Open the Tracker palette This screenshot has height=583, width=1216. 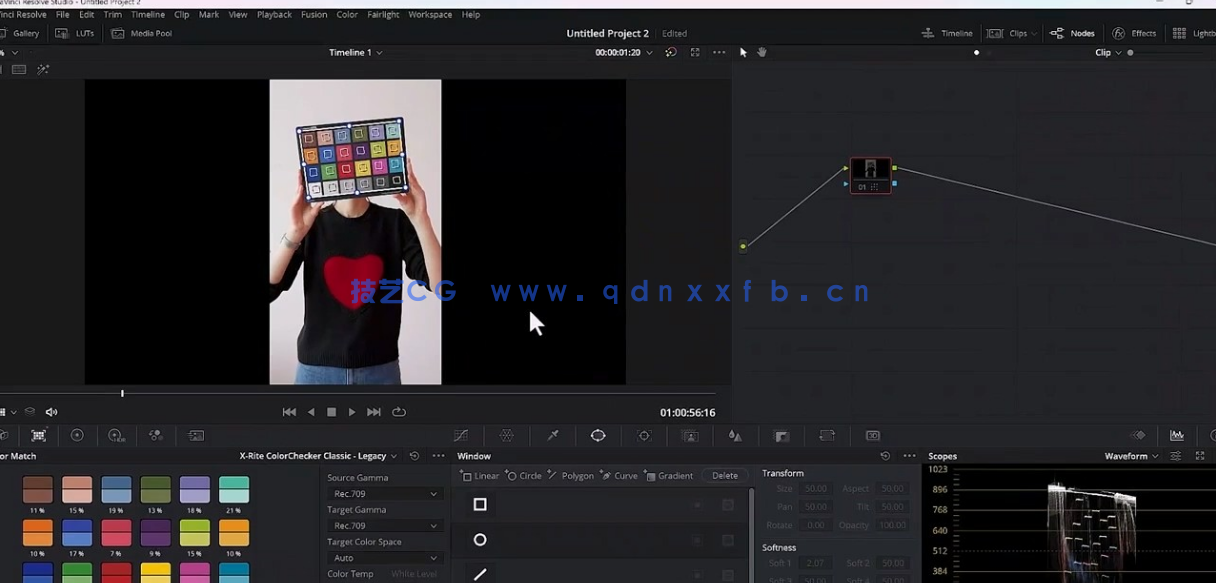pos(643,435)
